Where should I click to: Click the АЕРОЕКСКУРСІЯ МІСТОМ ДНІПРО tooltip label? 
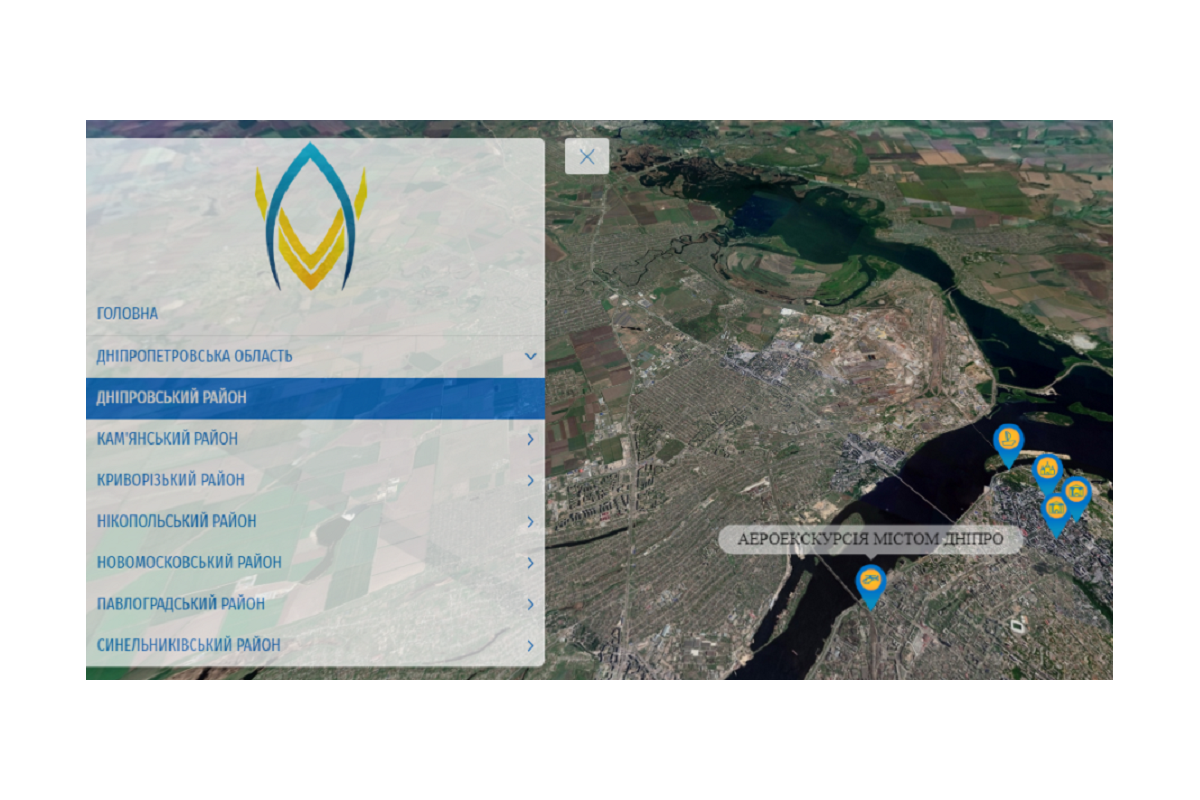point(870,540)
